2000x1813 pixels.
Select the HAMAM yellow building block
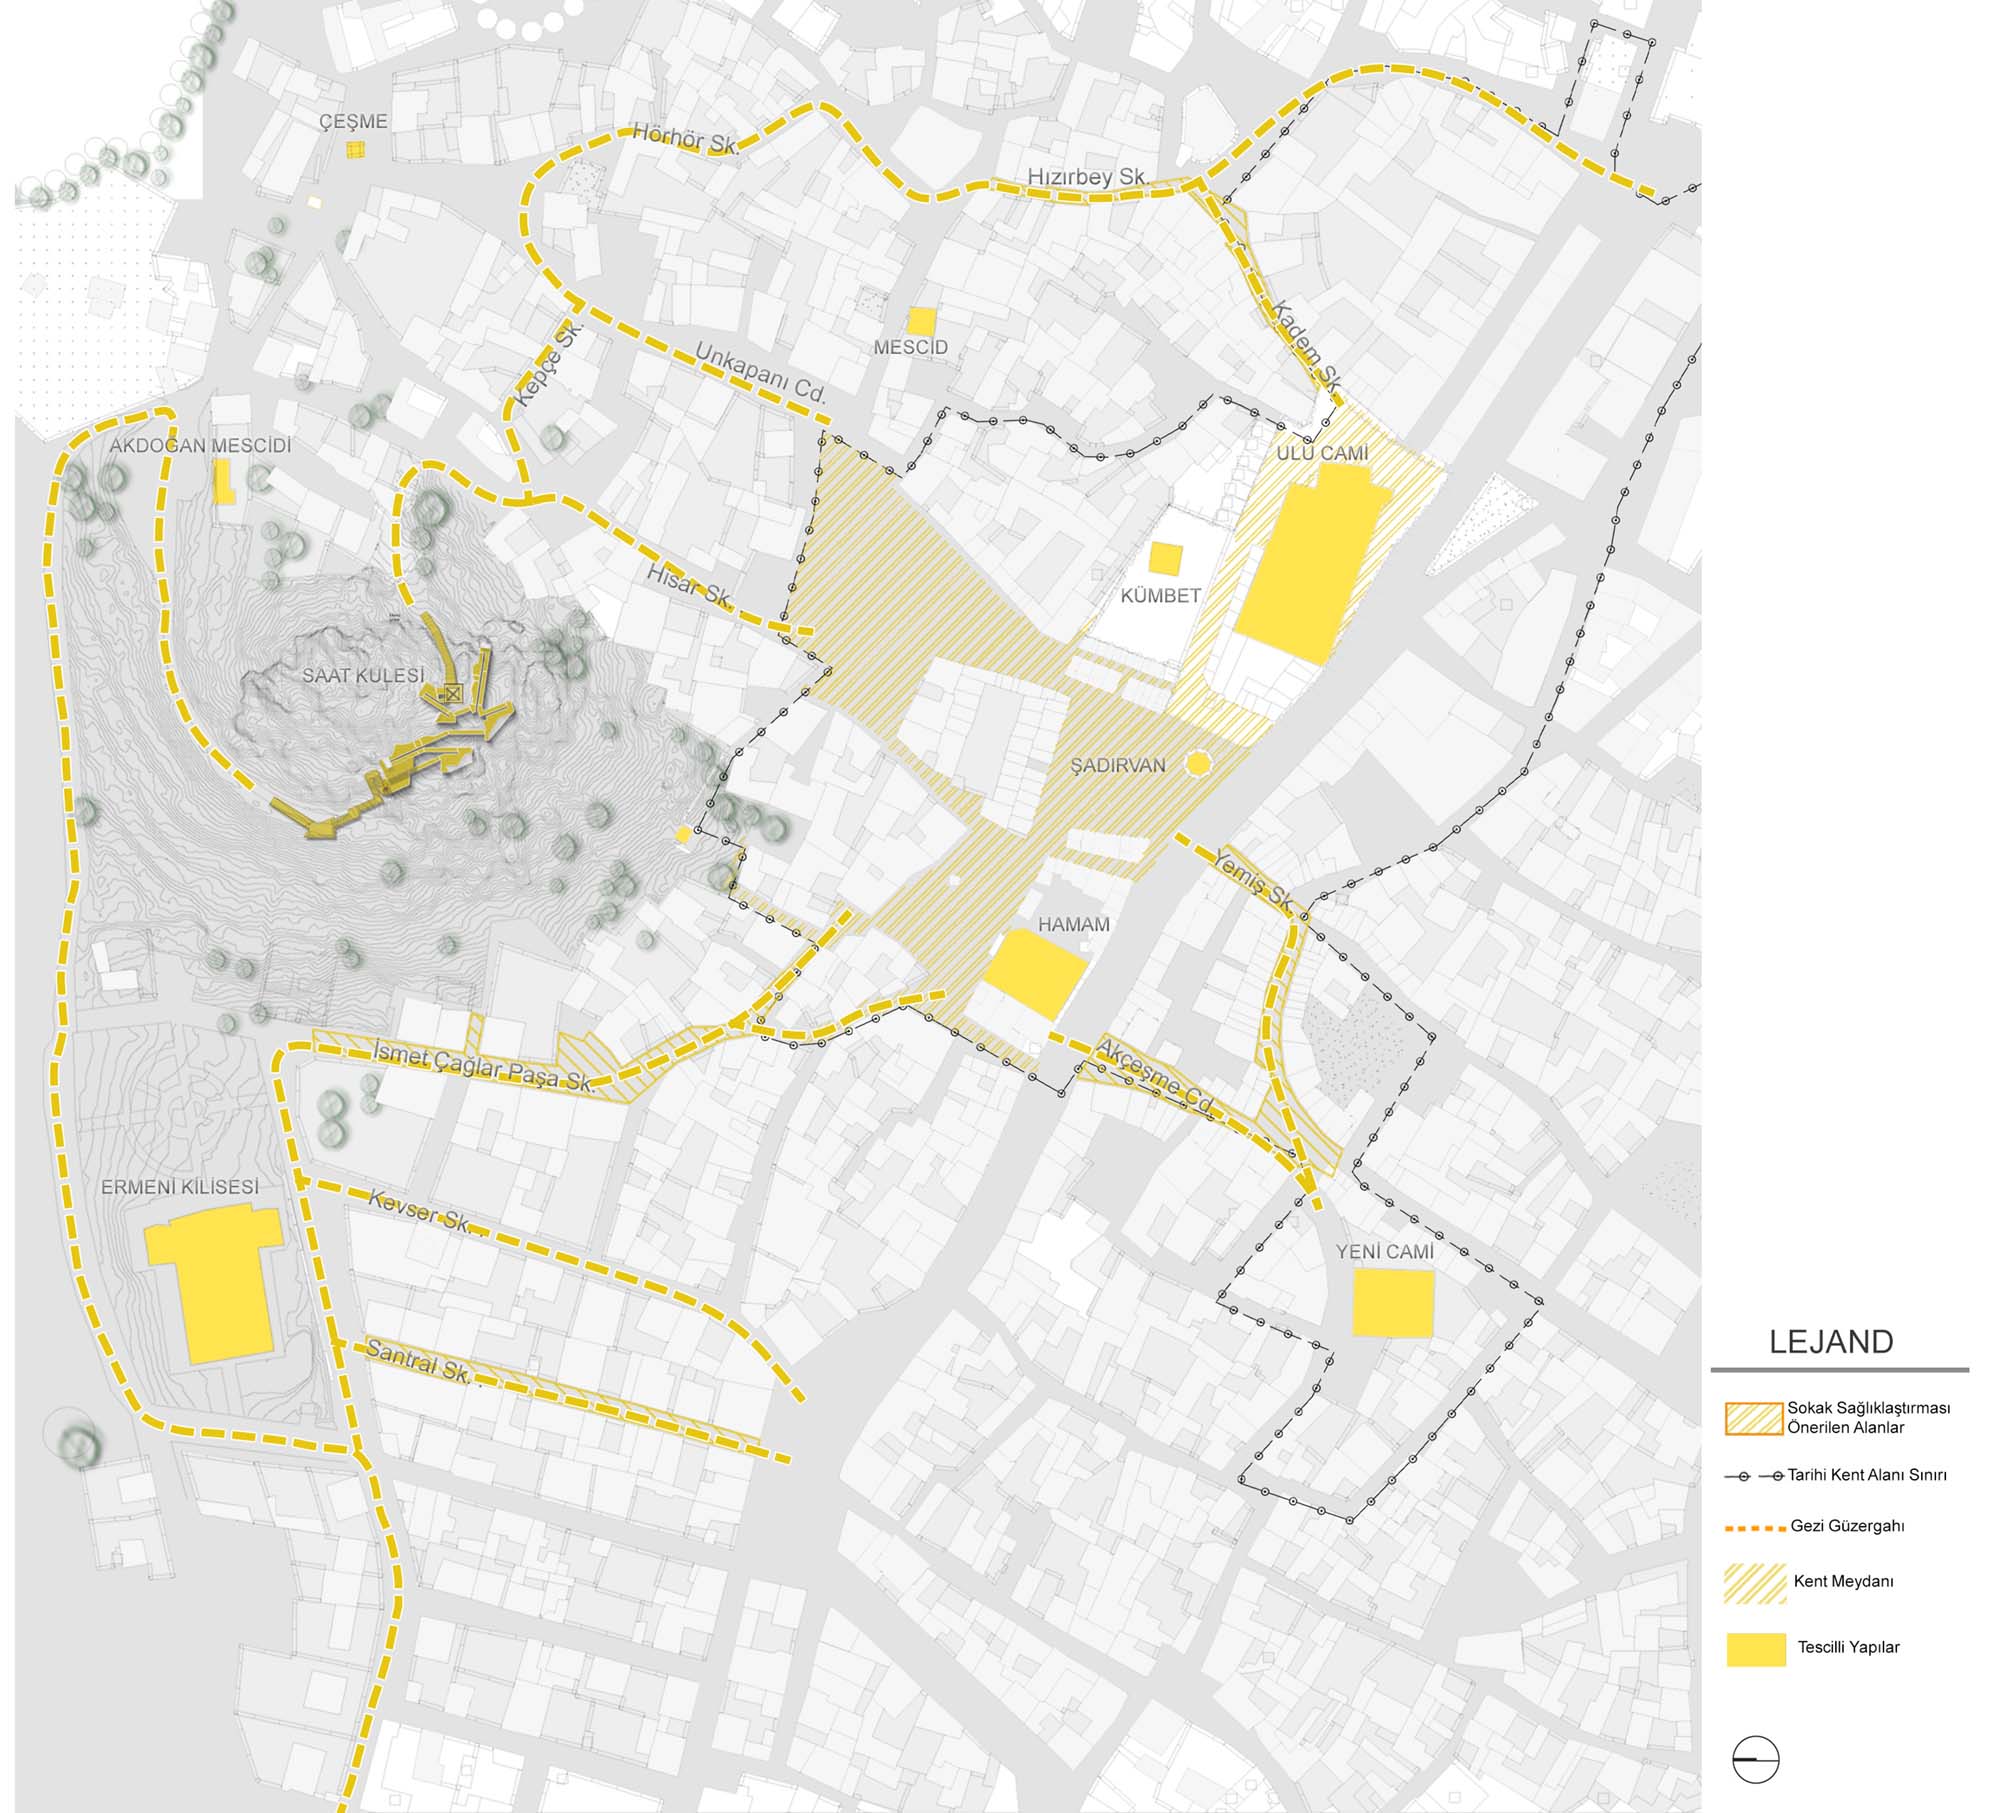point(1034,972)
